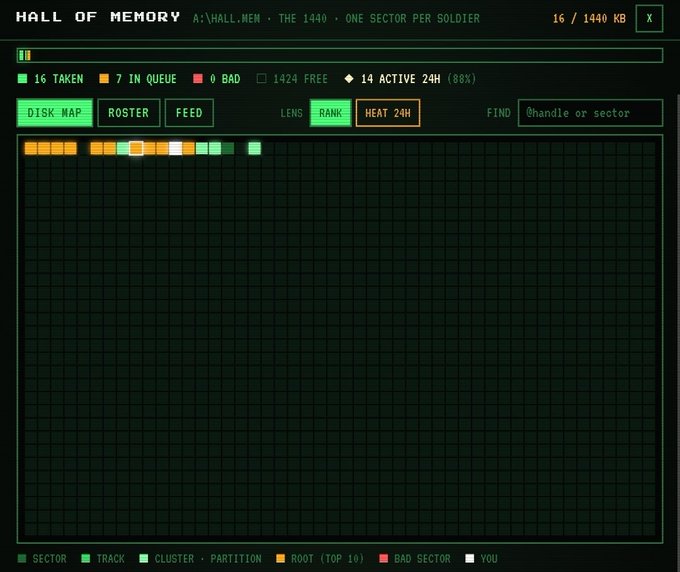This screenshot has width=680, height=572.
Task: Click the green TAKEN swatch in stats
Action: (x=23, y=78)
